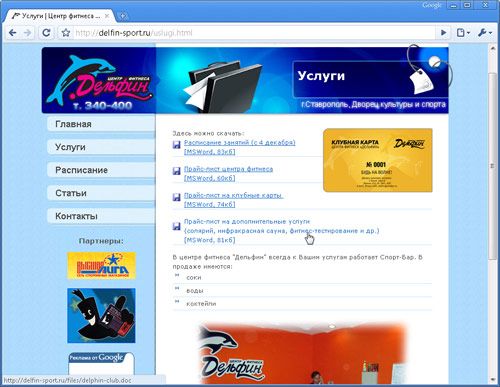Click the Здесь можно скачать: text
This screenshot has width=500, height=387.
208,133
